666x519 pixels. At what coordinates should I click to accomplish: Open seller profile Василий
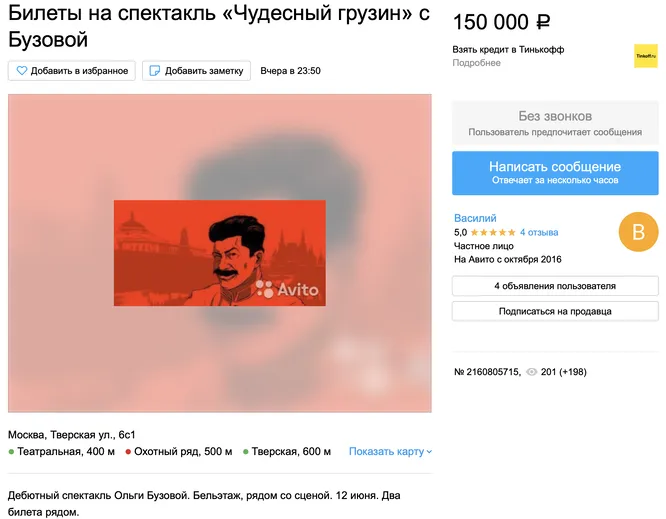[475, 218]
